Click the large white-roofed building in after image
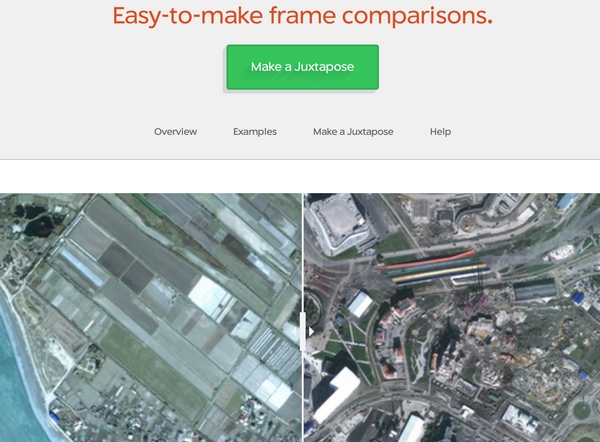600x442 pixels. (x=337, y=394)
